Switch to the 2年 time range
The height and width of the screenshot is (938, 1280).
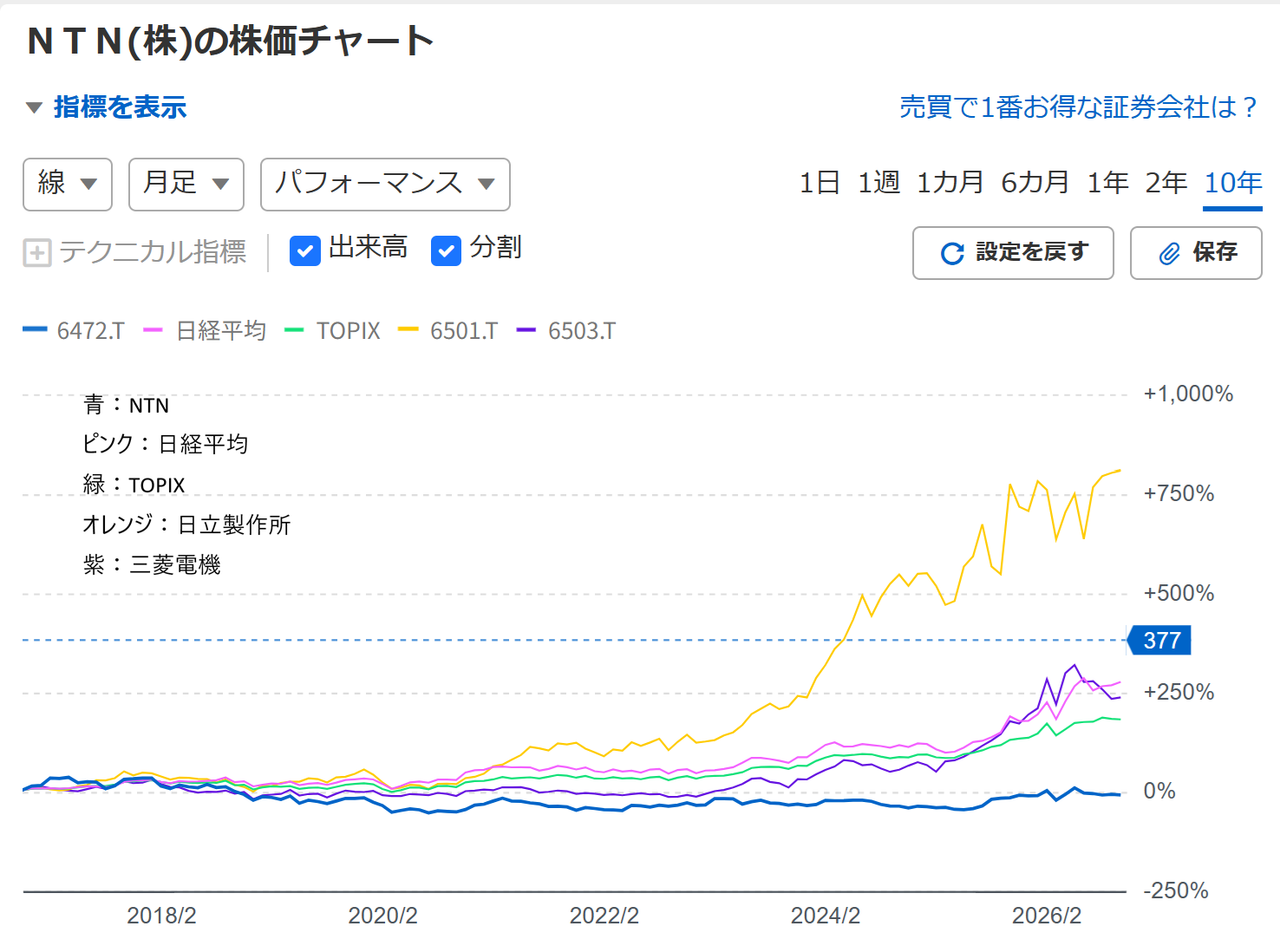click(x=1167, y=183)
